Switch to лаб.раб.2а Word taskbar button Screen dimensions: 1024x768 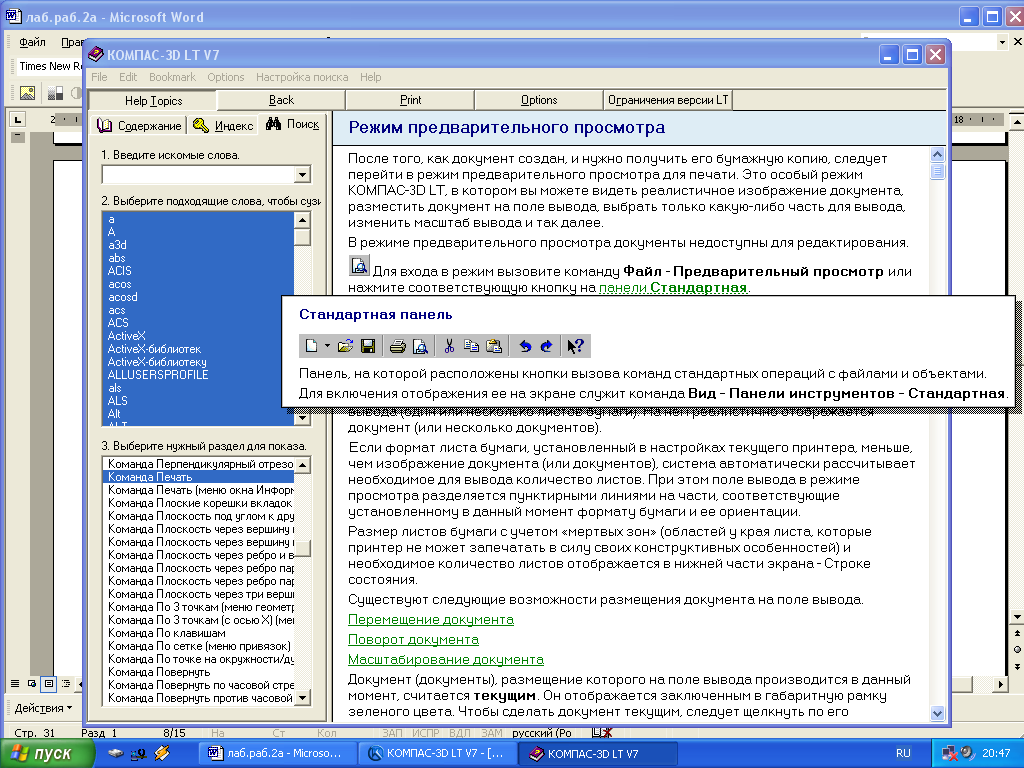coord(280,754)
